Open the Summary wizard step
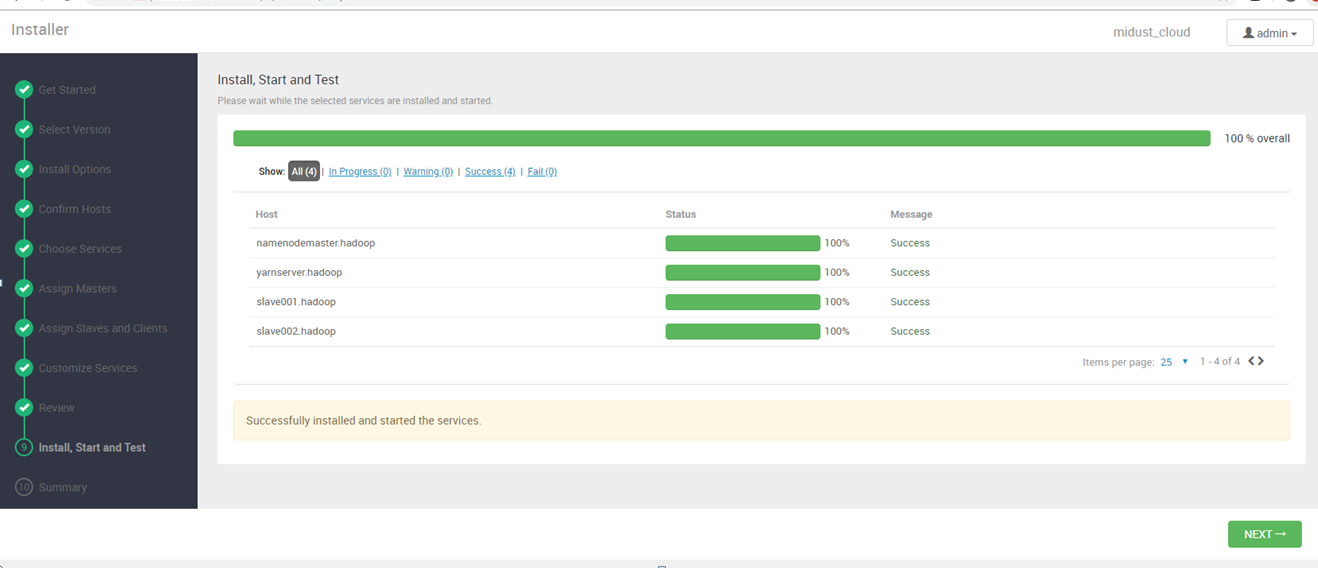Screen dimensions: 1318x568 click(x=63, y=487)
